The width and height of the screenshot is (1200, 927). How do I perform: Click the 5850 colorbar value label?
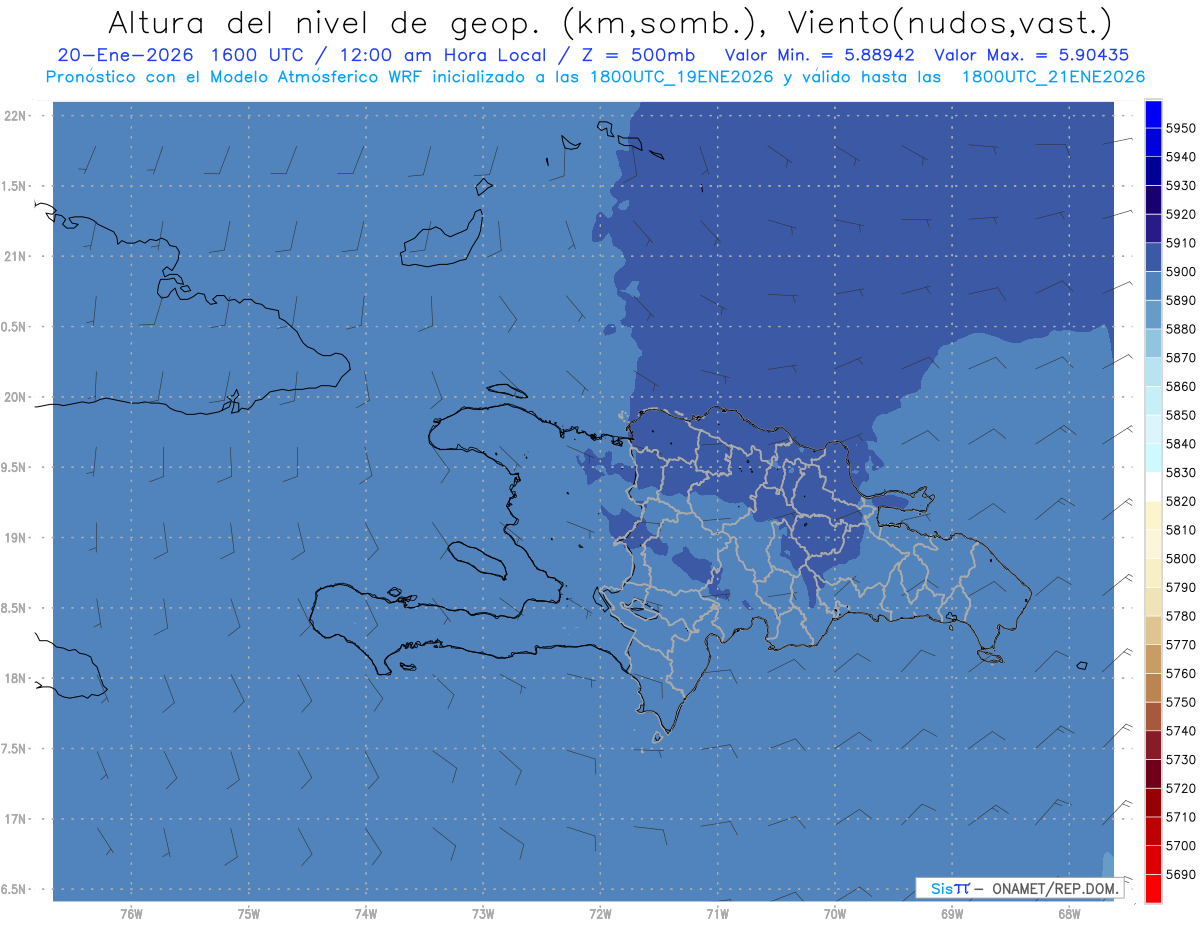1180,415
